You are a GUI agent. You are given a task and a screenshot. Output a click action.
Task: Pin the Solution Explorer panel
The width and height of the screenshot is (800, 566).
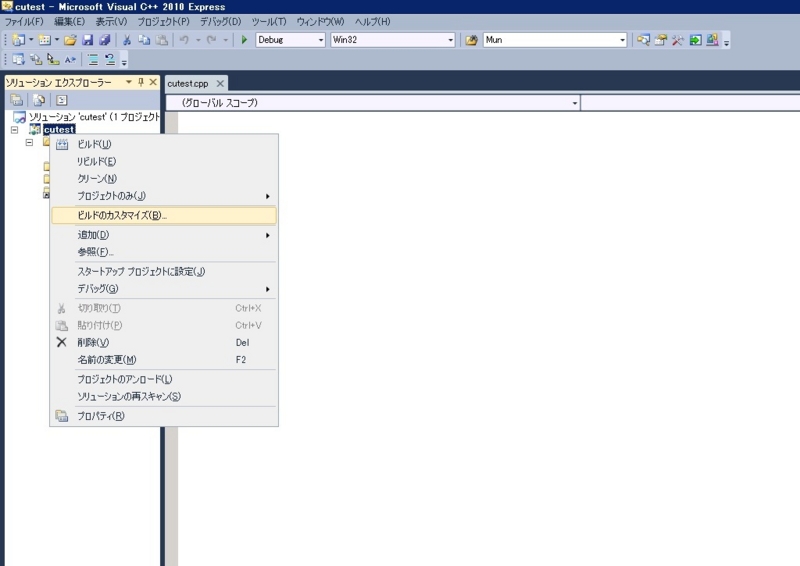point(141,82)
